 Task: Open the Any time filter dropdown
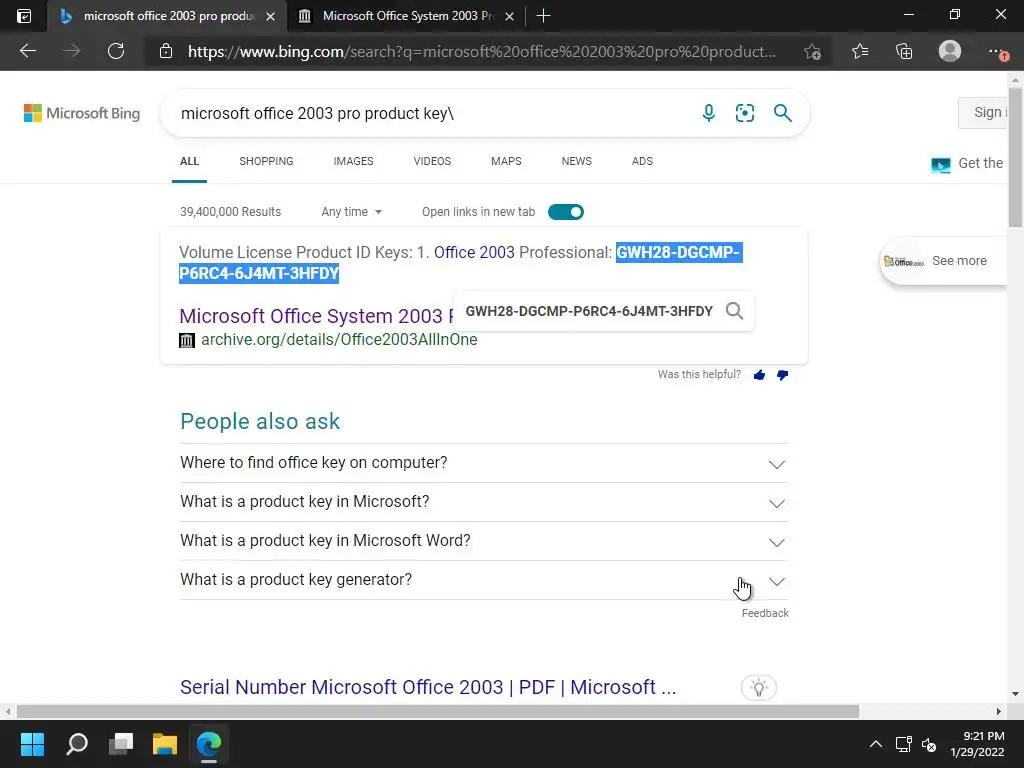(351, 212)
